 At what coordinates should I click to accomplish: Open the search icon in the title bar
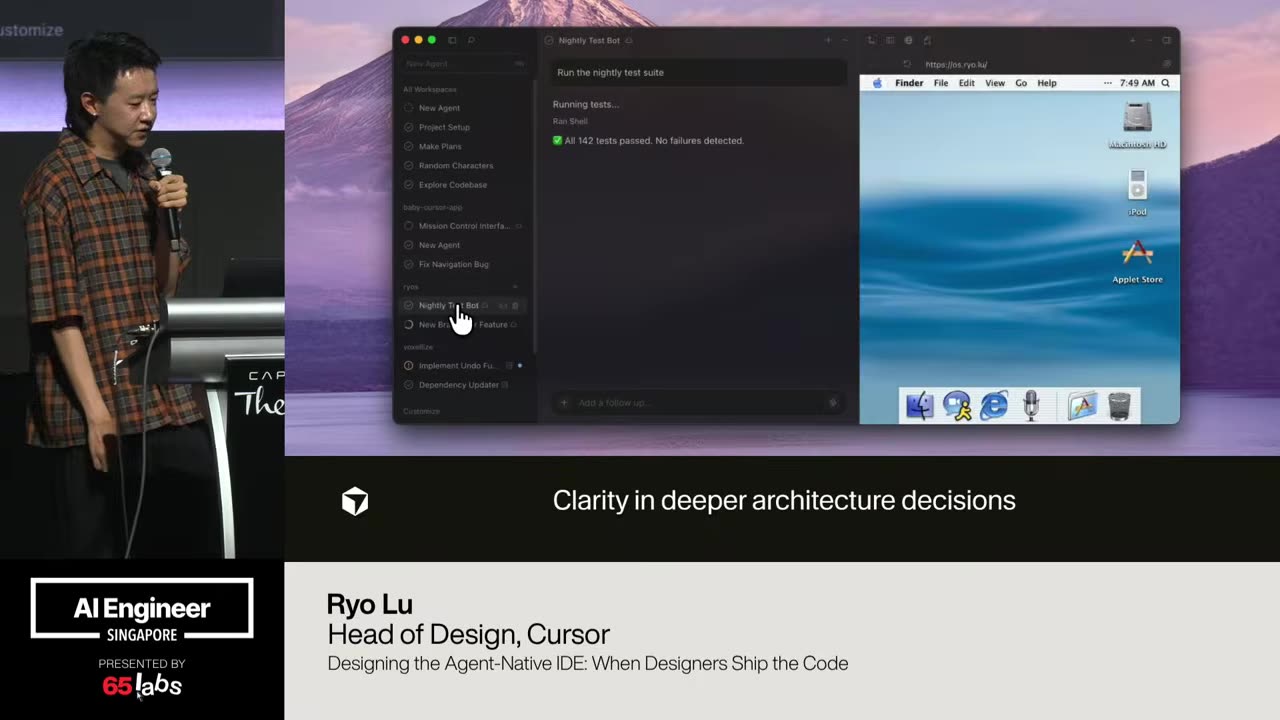point(471,40)
